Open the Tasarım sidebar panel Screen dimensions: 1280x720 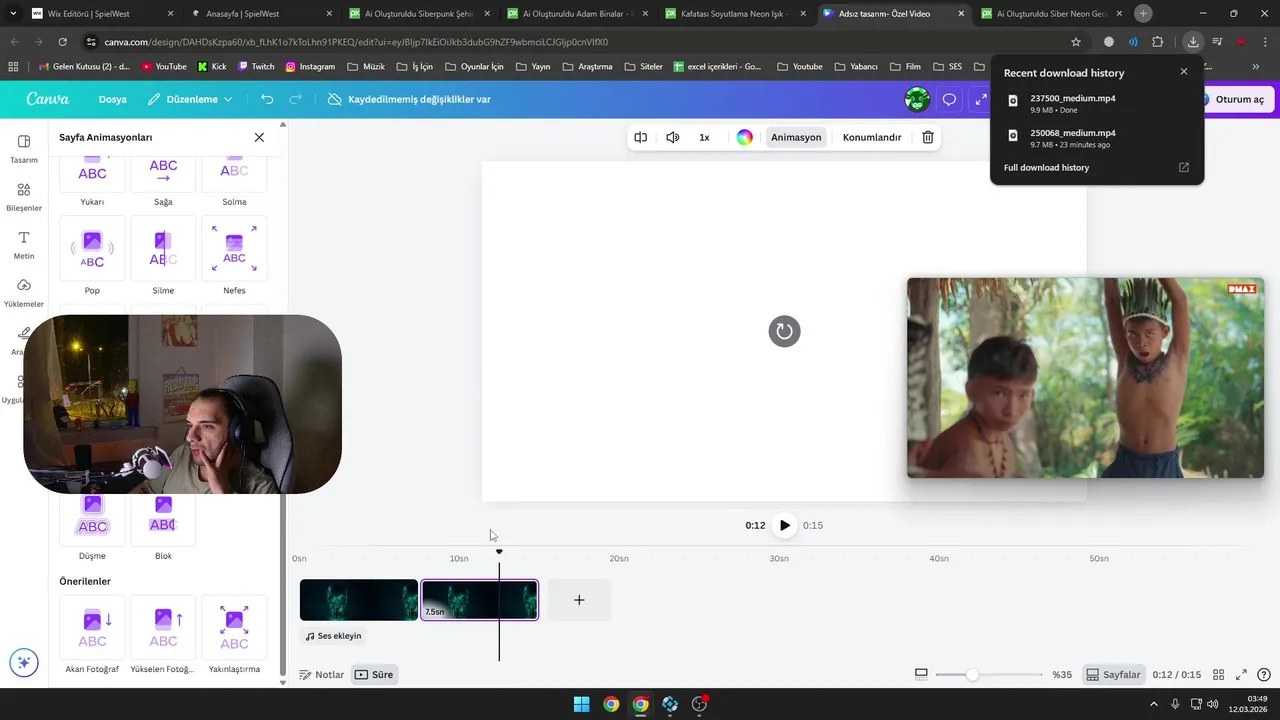[24, 148]
